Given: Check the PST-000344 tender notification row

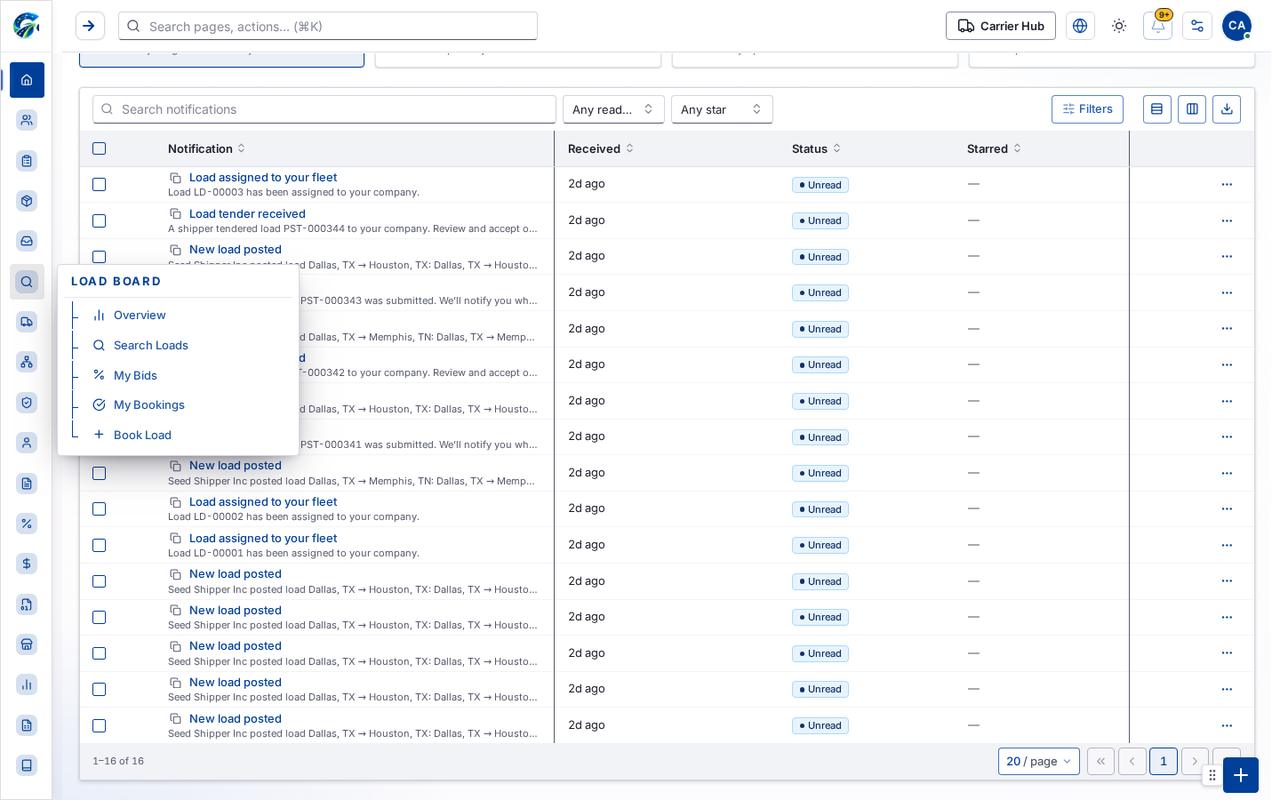Looking at the screenshot, I should click(x=99, y=221).
